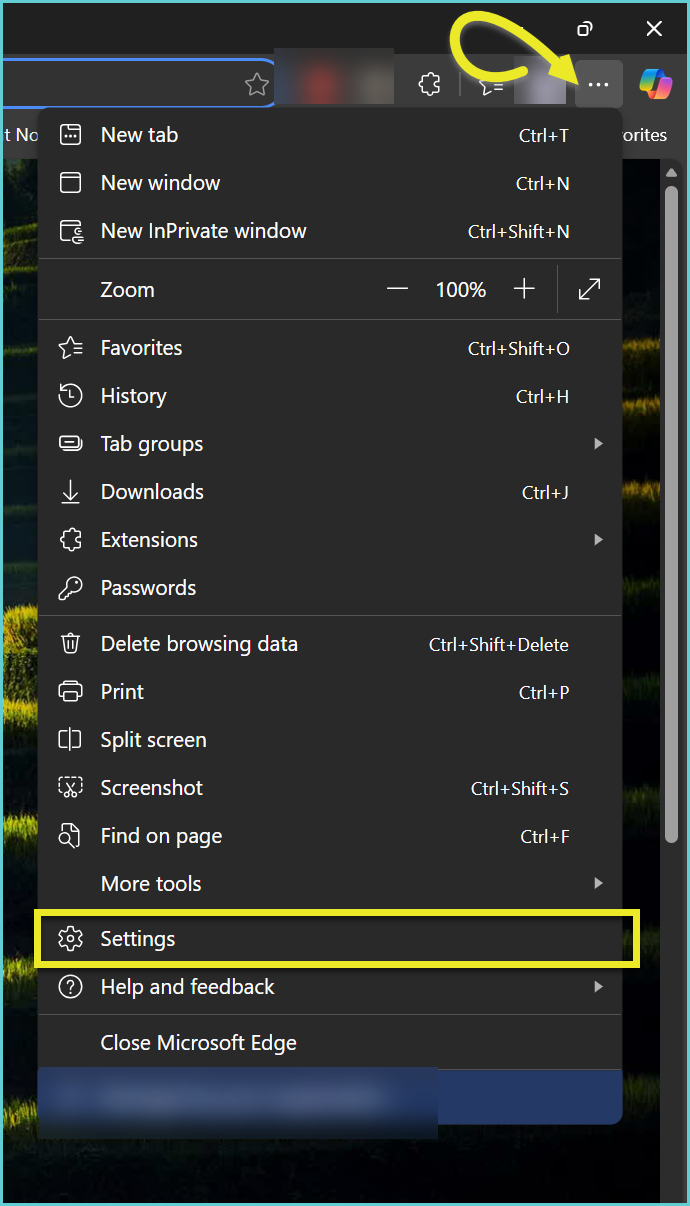The width and height of the screenshot is (690, 1206).
Task: Choose New window from the menu
Action: point(330,183)
